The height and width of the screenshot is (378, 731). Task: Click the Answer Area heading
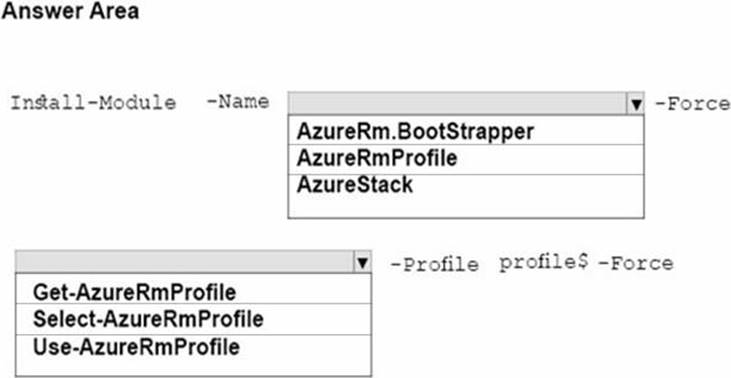coord(70,11)
